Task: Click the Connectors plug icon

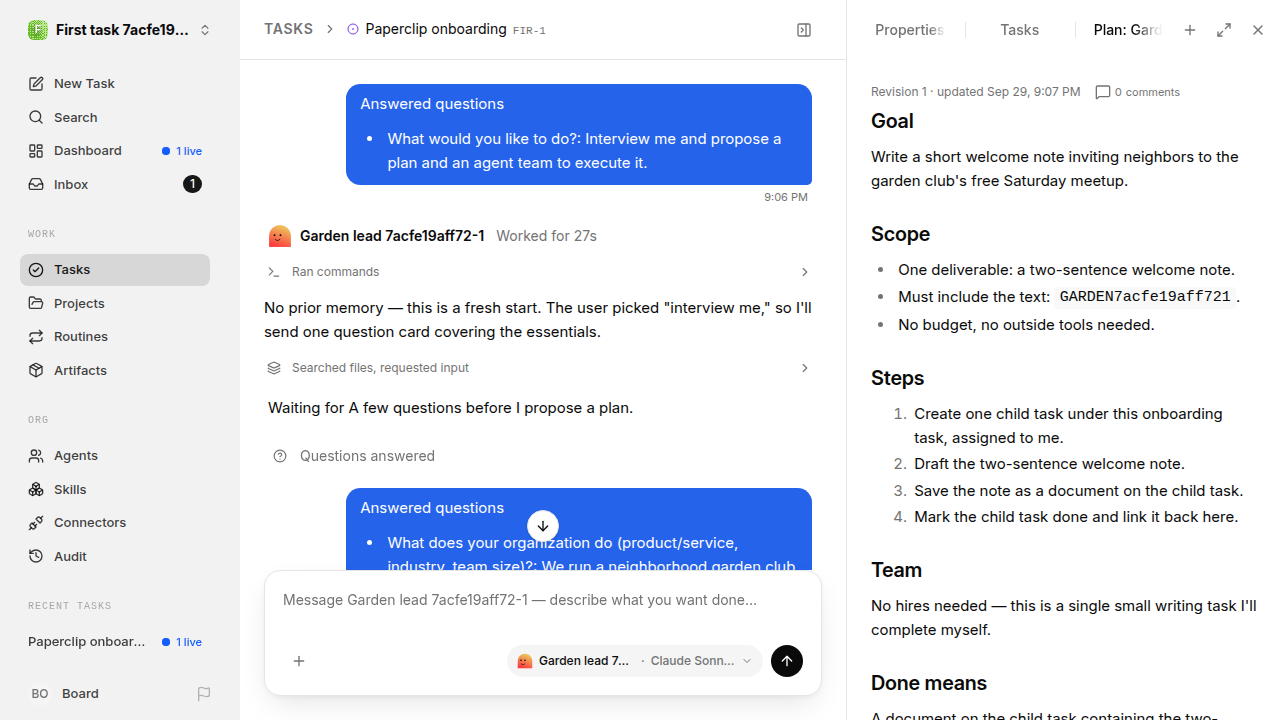Action: 36,523
